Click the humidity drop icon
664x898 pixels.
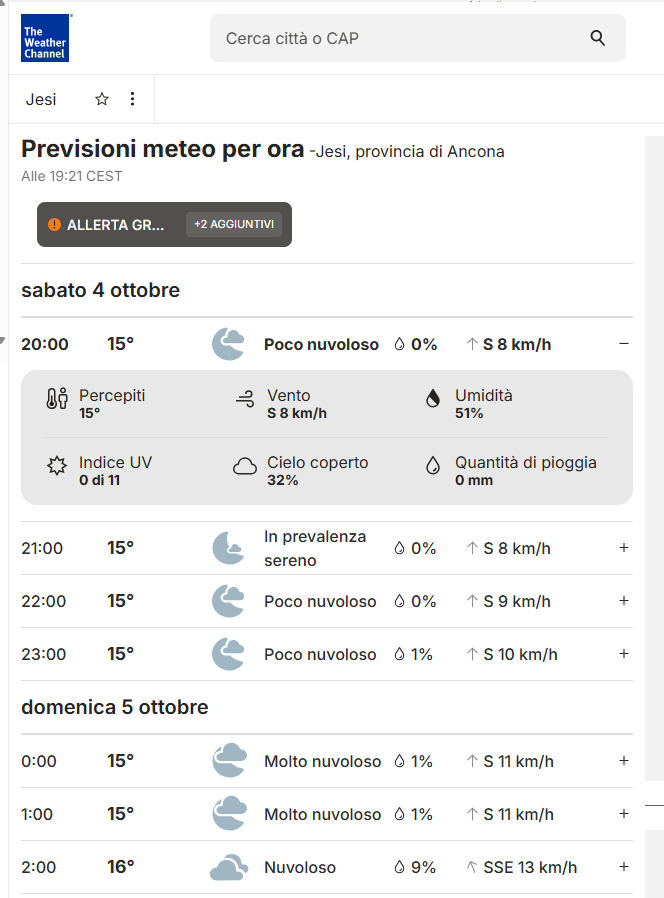(432, 399)
